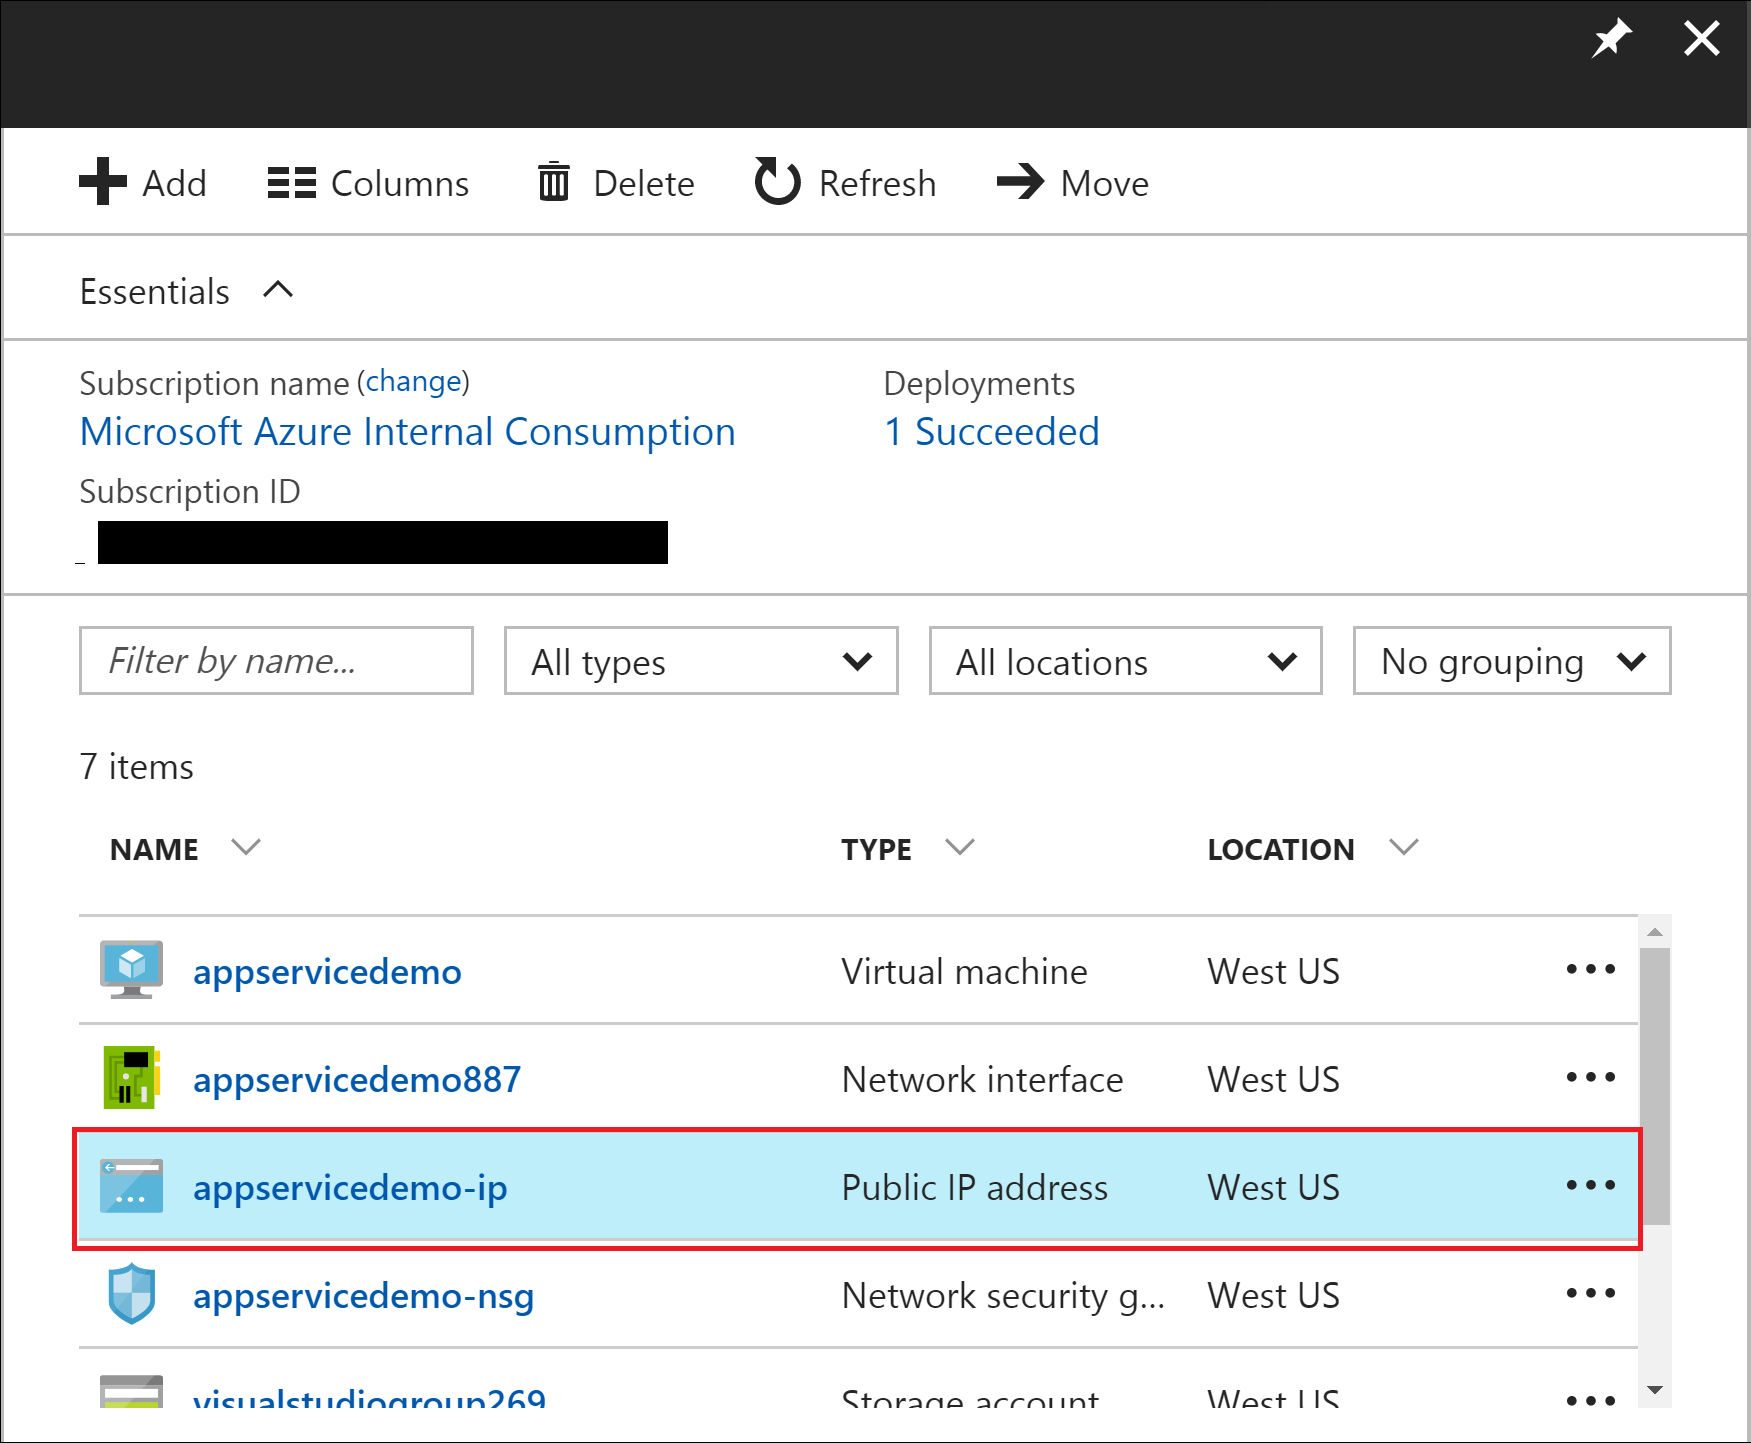The width and height of the screenshot is (1751, 1443).
Task: Focus the Filter by name field
Action: click(x=276, y=661)
